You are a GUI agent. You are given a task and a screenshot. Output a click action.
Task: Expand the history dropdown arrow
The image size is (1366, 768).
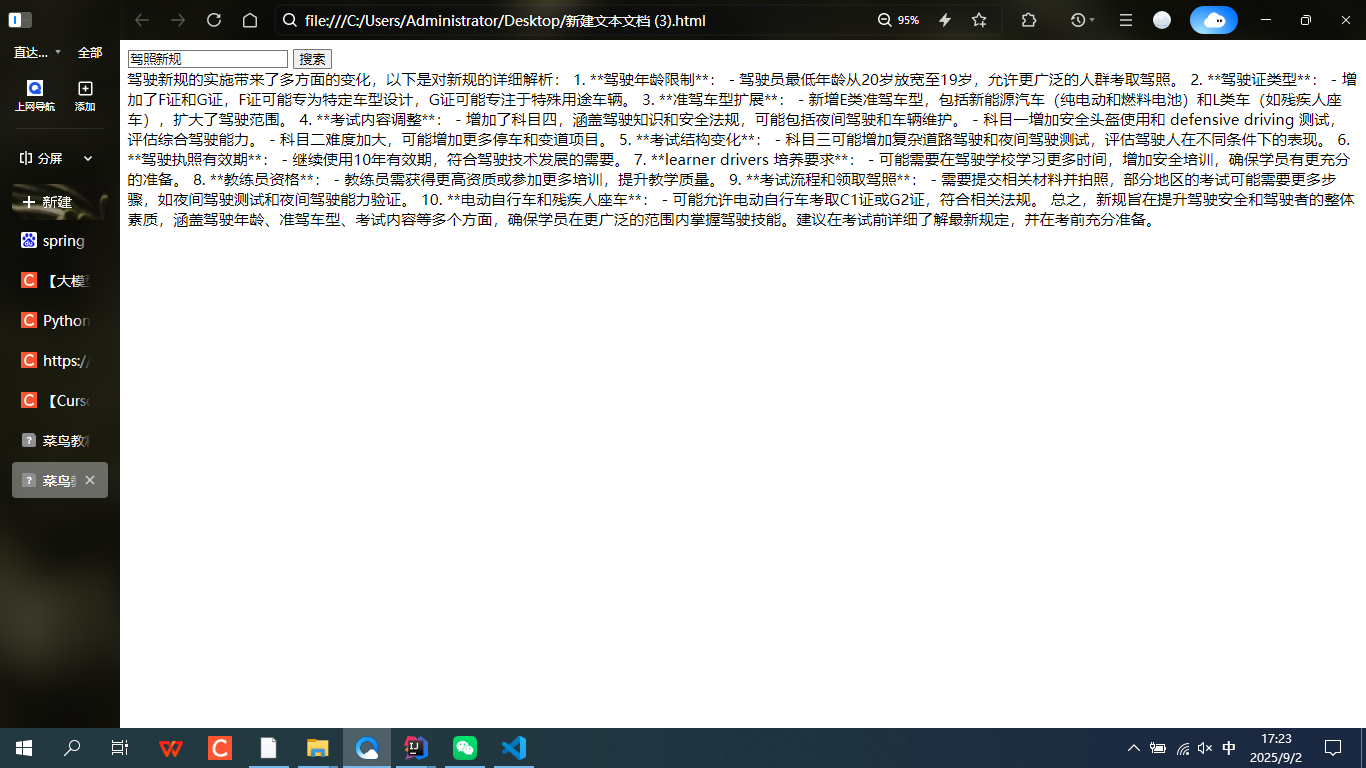pos(1092,20)
